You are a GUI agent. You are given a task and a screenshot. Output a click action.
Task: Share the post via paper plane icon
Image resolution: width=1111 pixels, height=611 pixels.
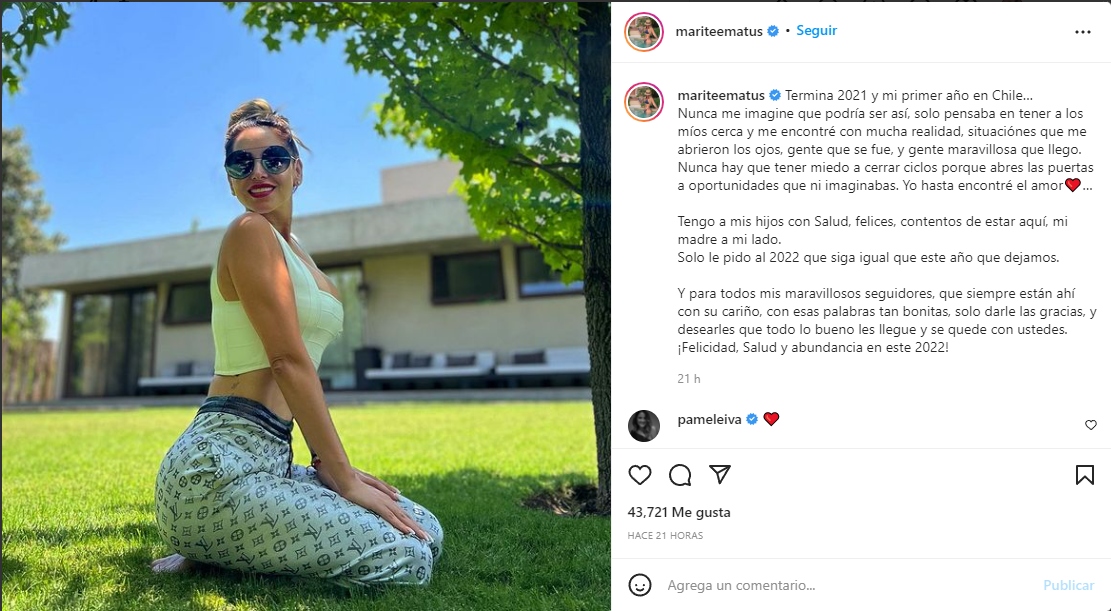click(720, 474)
